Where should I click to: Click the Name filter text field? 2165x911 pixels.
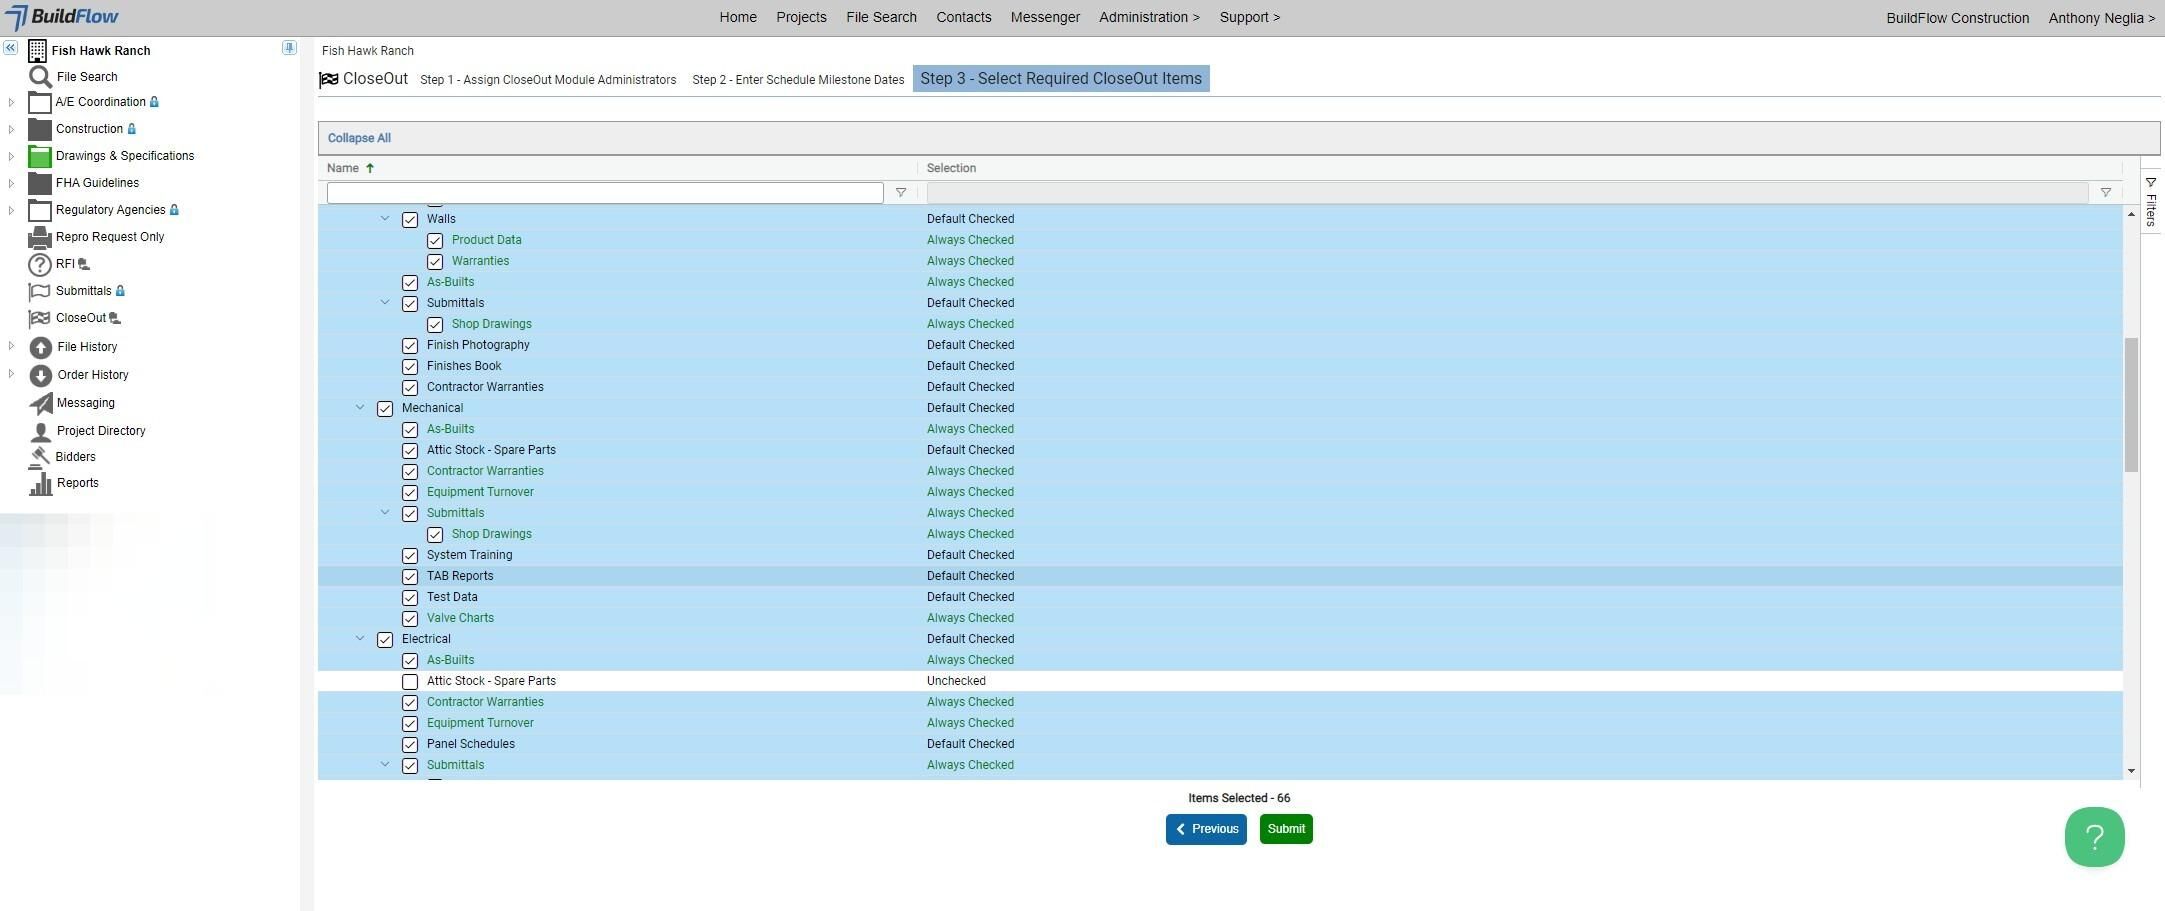pos(605,193)
